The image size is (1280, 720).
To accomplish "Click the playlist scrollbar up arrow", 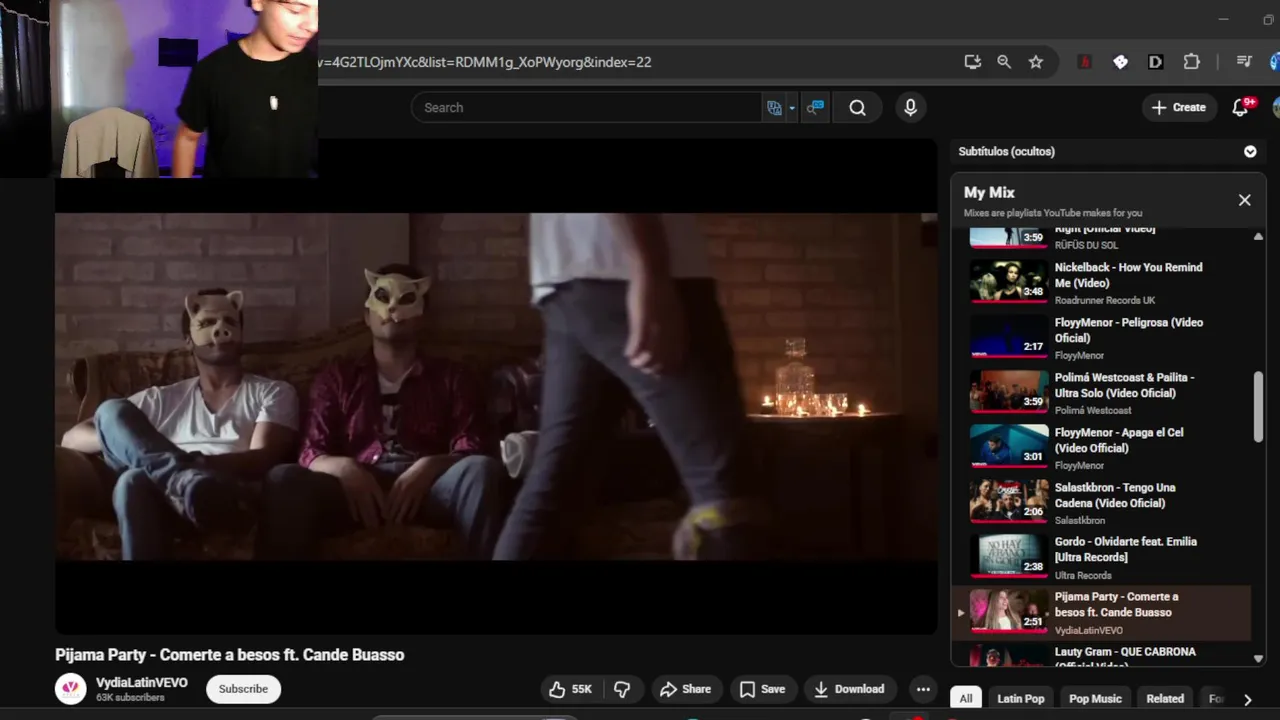I will tap(1258, 237).
